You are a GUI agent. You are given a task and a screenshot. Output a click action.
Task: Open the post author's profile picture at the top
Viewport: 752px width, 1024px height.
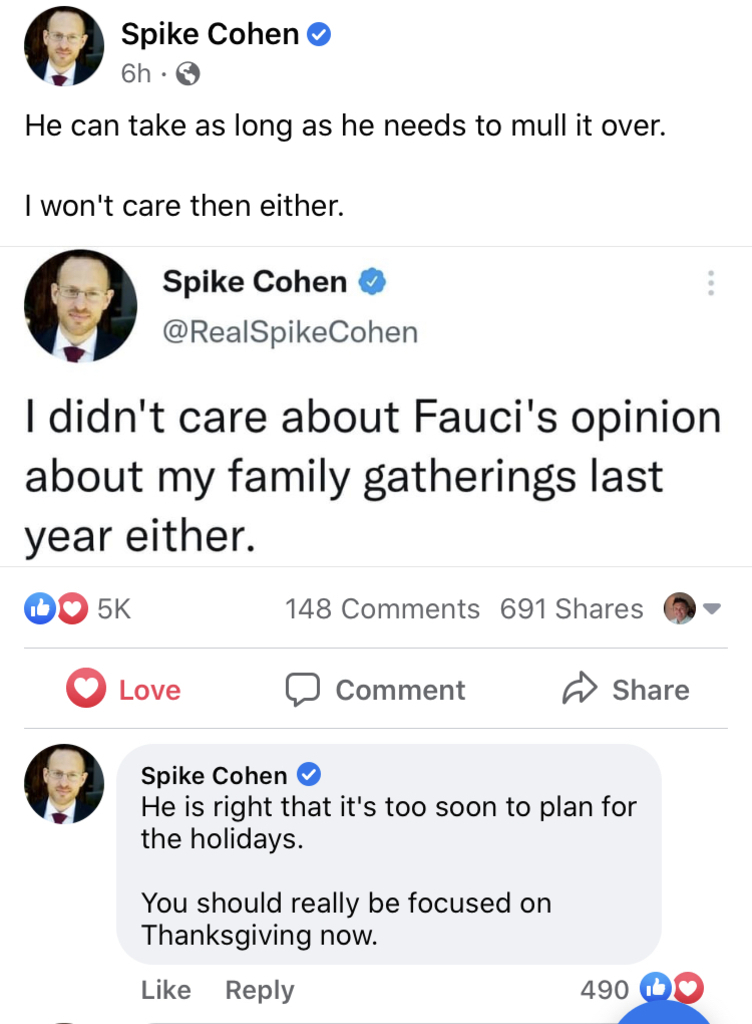point(63,46)
